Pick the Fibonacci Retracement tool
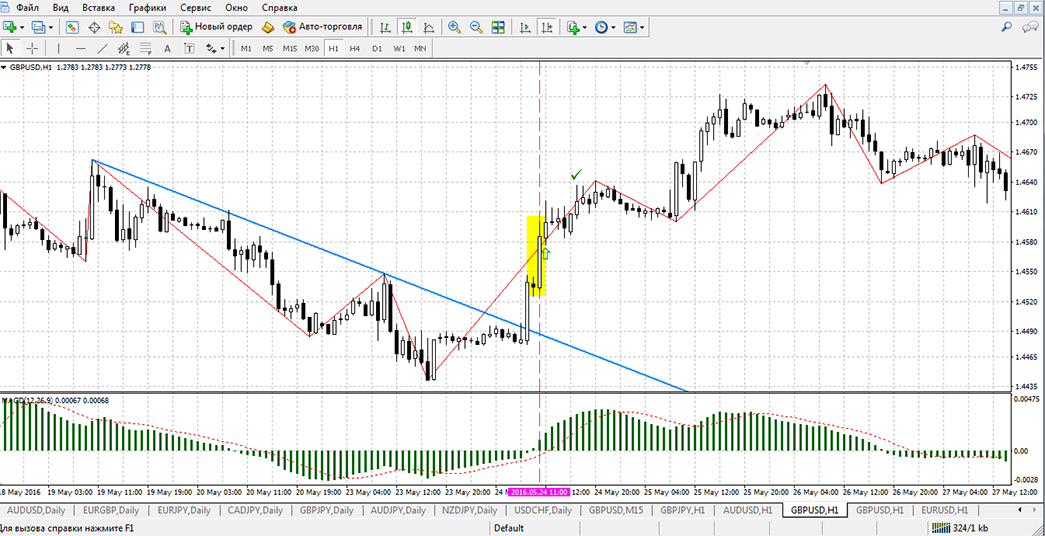1045x536 pixels. pos(145,49)
